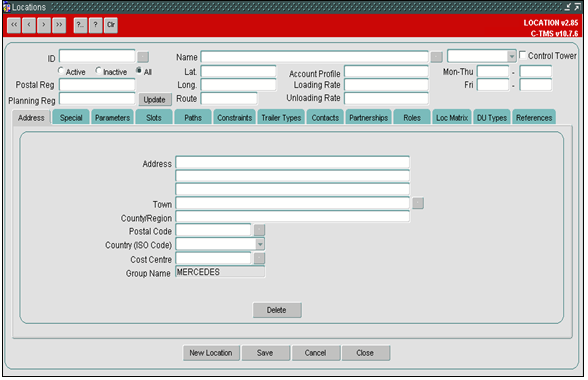The width and height of the screenshot is (588, 380).
Task: Enable the Control Tower checkbox
Action: click(x=522, y=55)
